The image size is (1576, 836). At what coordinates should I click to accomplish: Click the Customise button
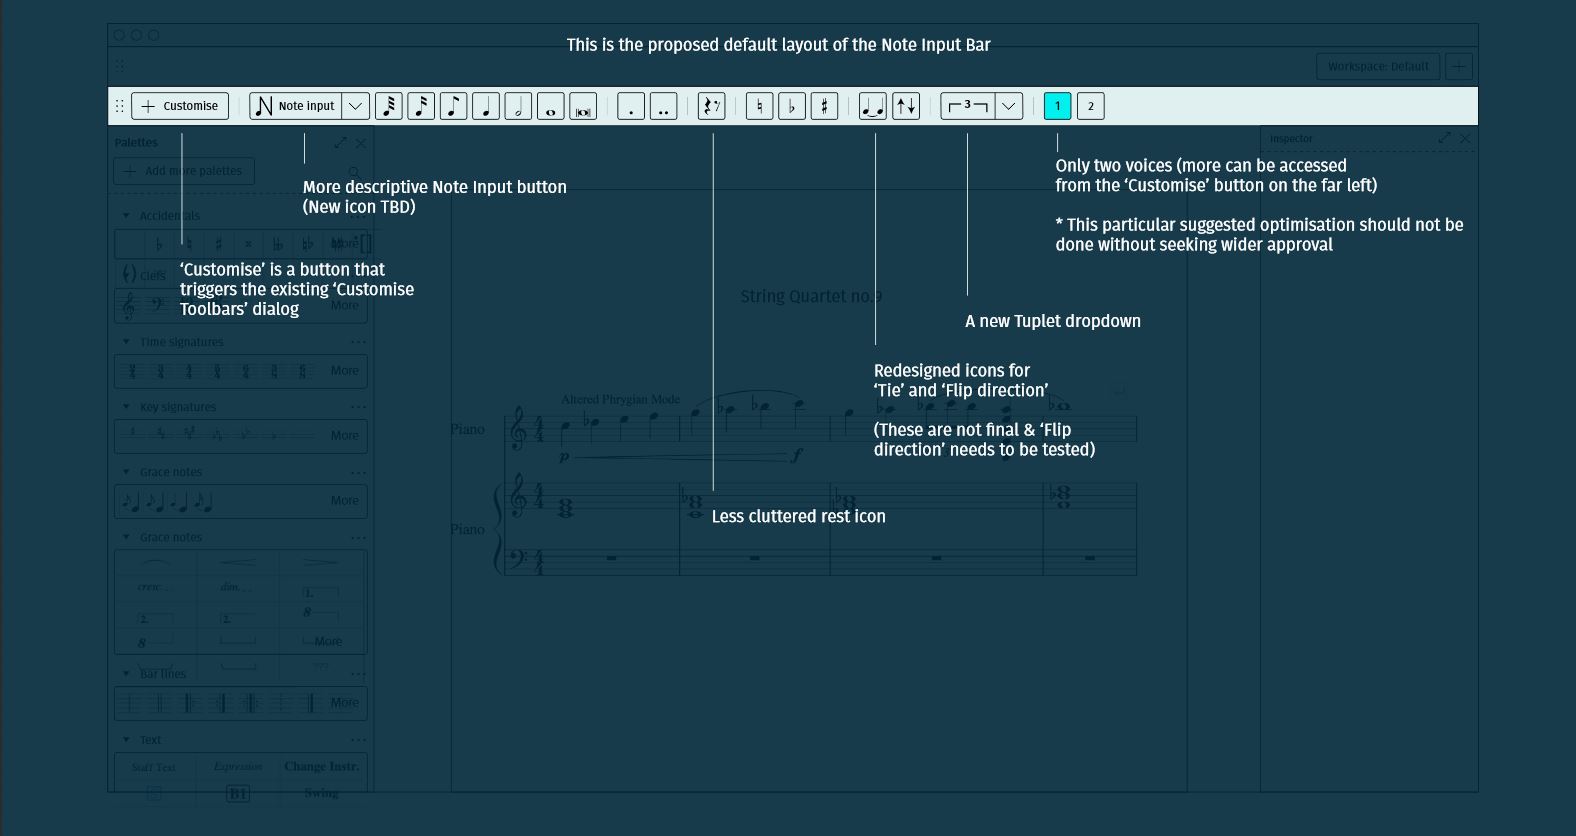[180, 106]
